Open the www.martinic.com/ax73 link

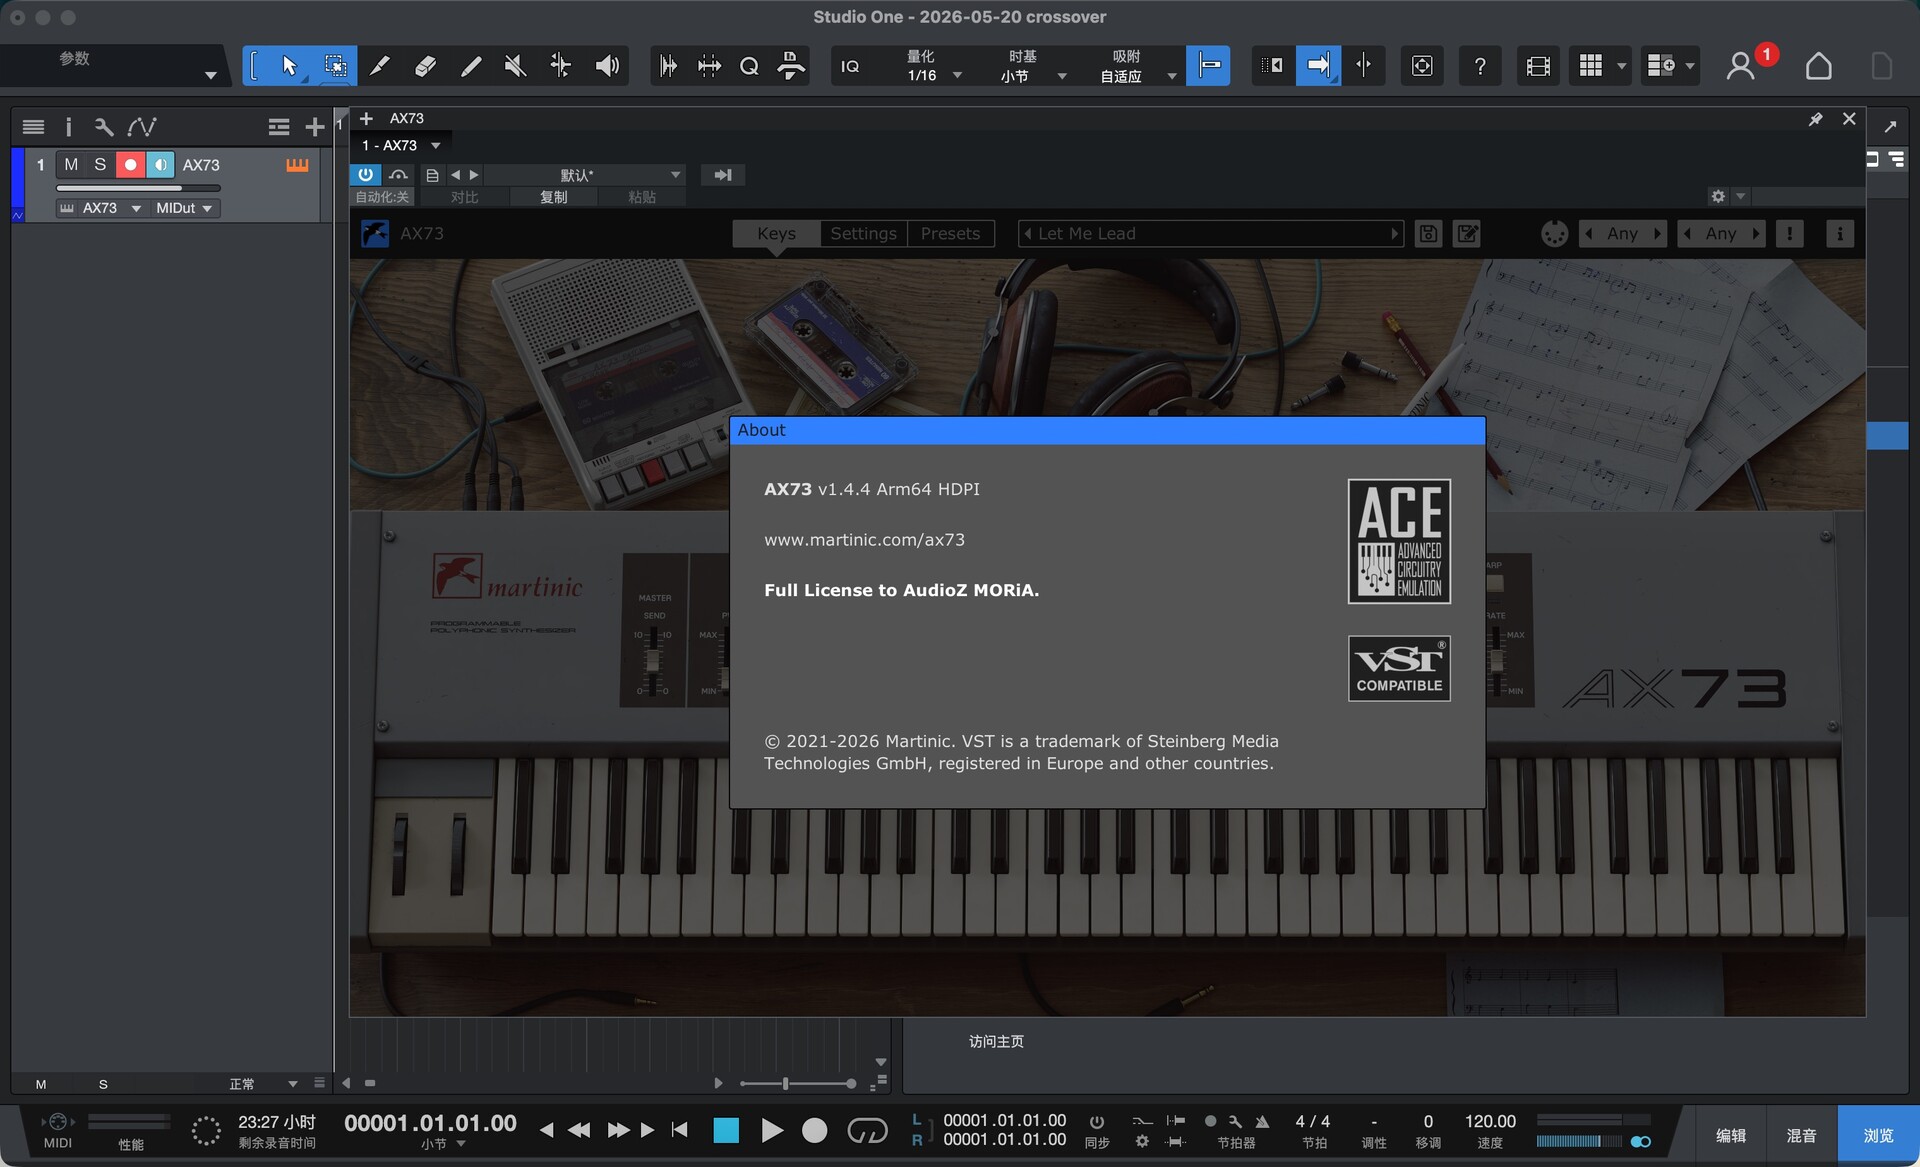tap(864, 540)
